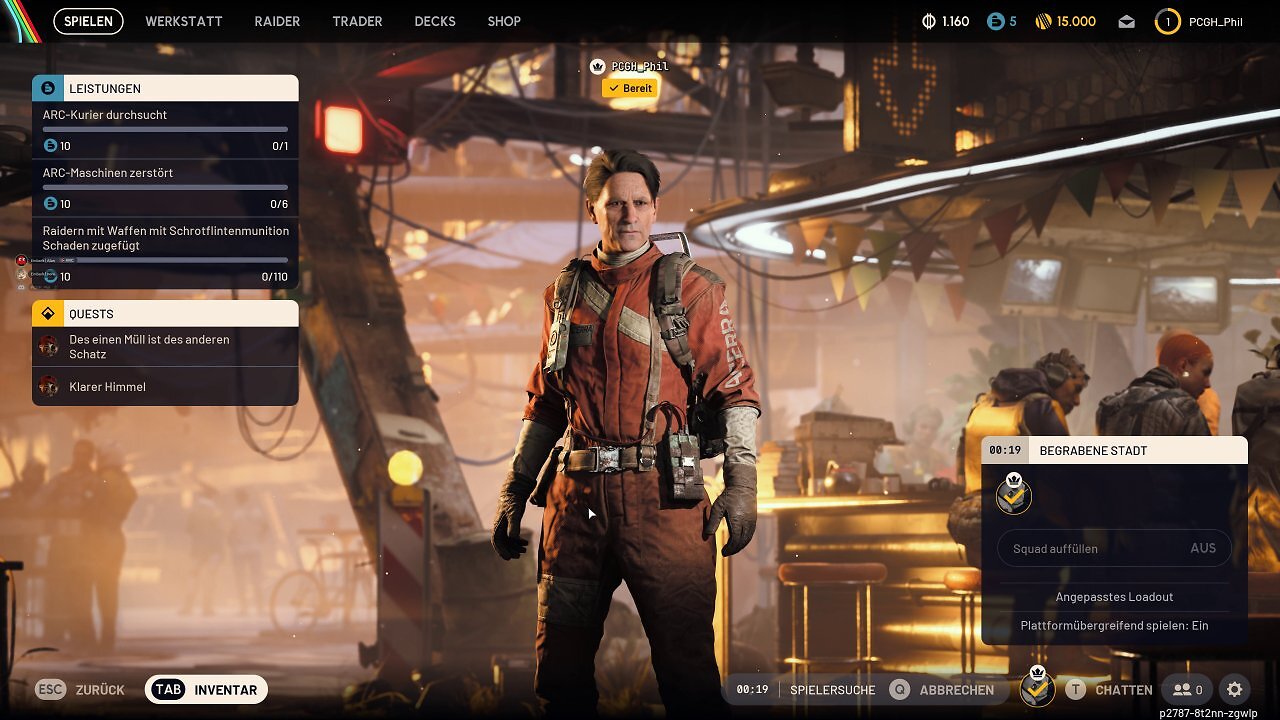Open the 'Klarer Himmel' quest

[x=165, y=386]
